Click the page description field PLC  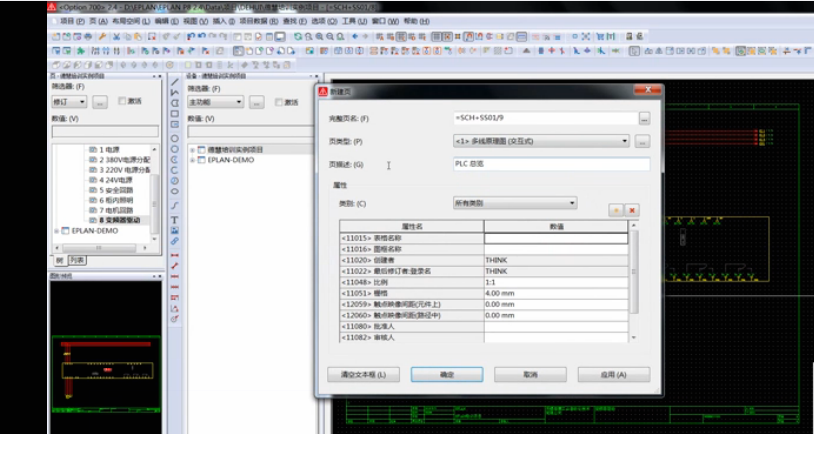pos(551,164)
